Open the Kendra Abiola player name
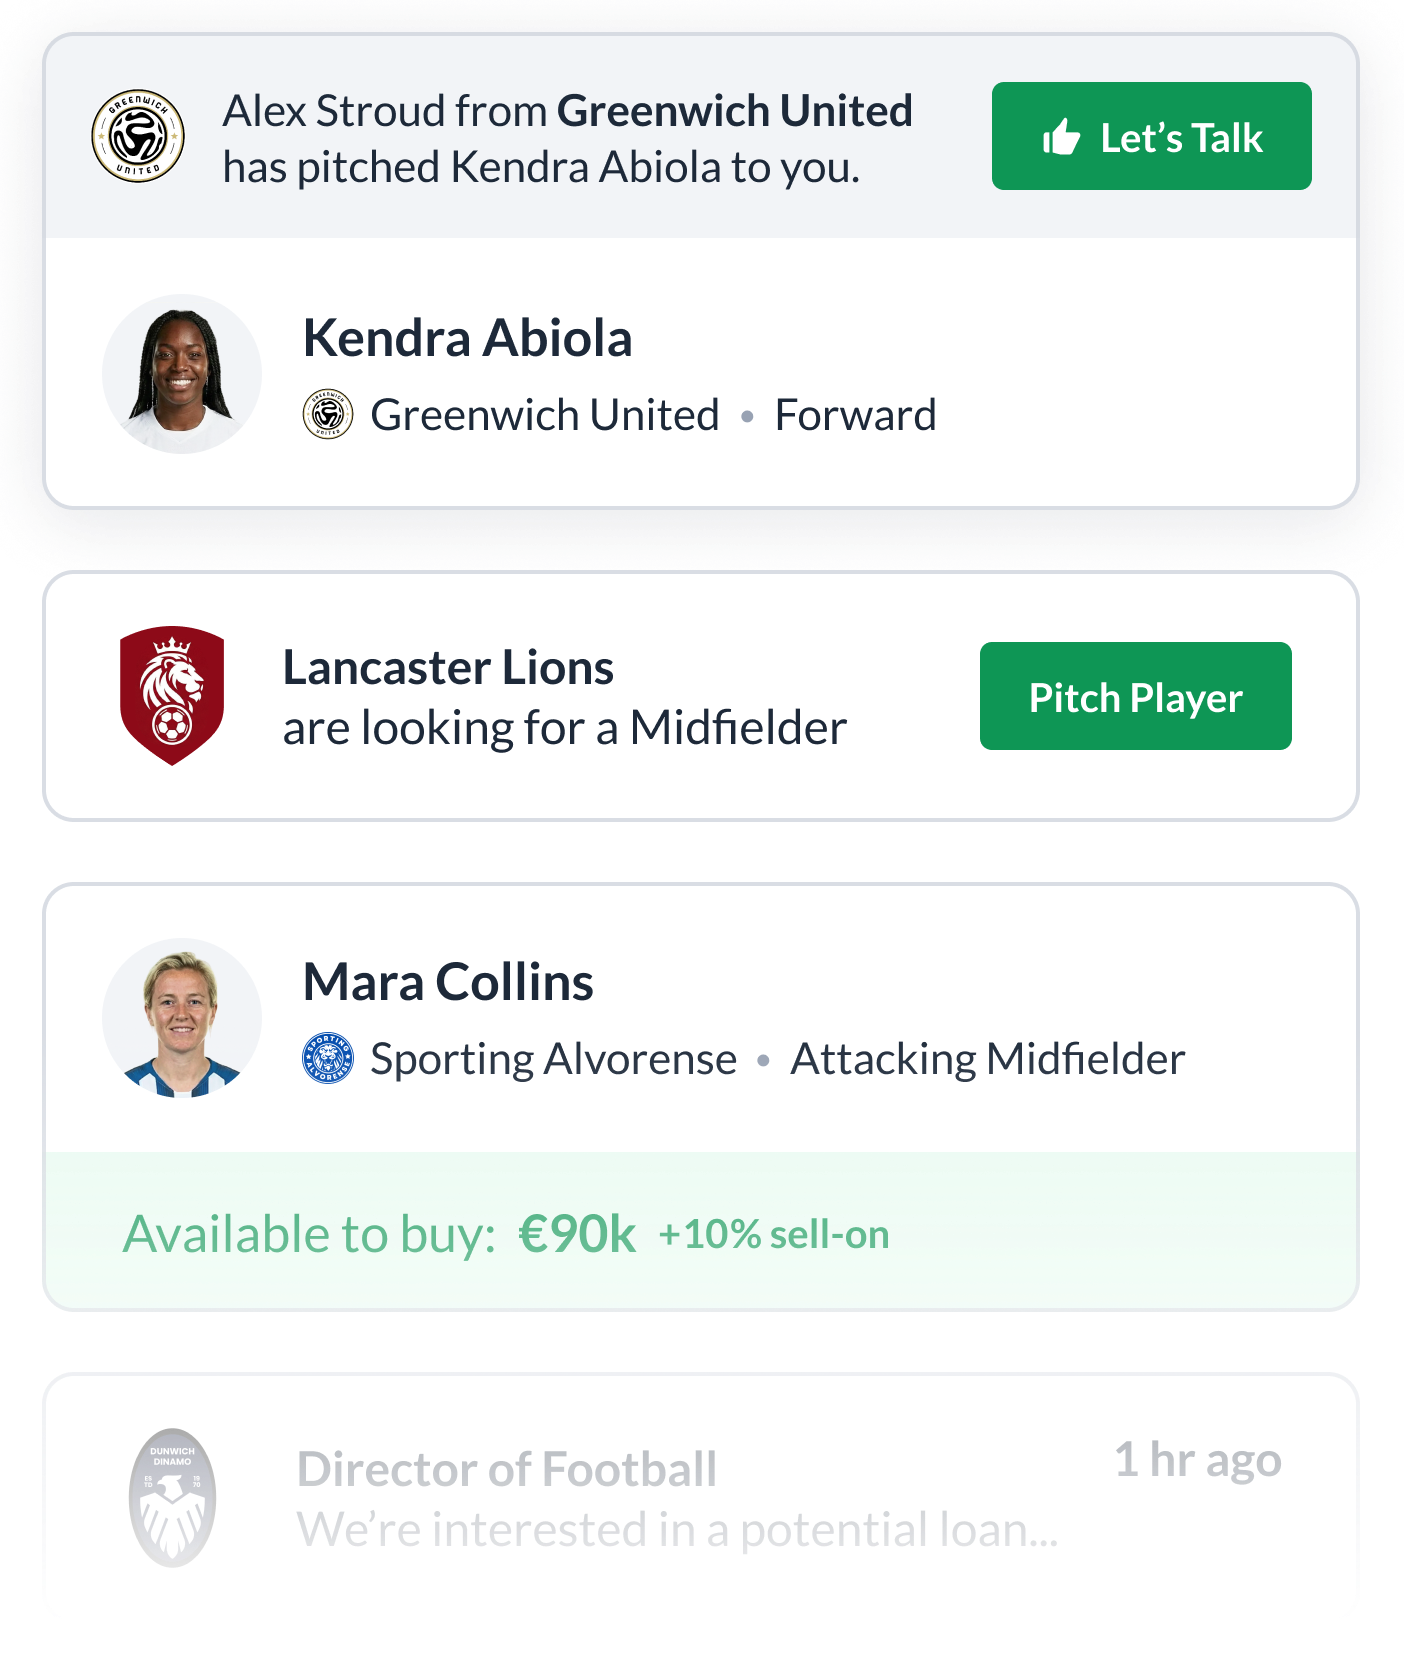The image size is (1404, 1658). pos(467,338)
